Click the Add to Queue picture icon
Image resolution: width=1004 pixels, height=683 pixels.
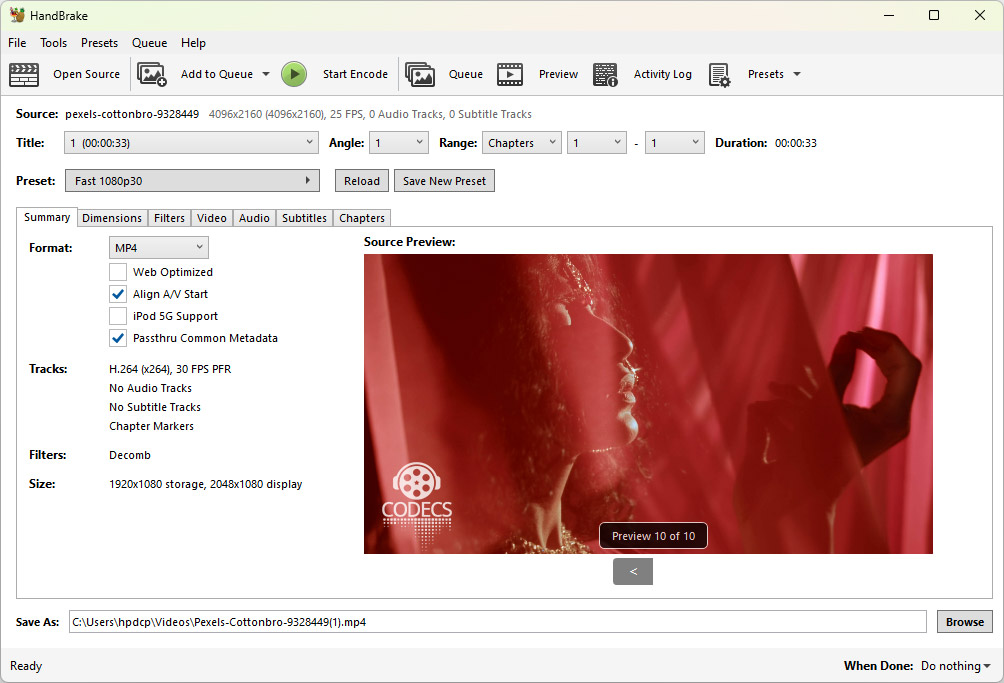pyautogui.click(x=152, y=74)
